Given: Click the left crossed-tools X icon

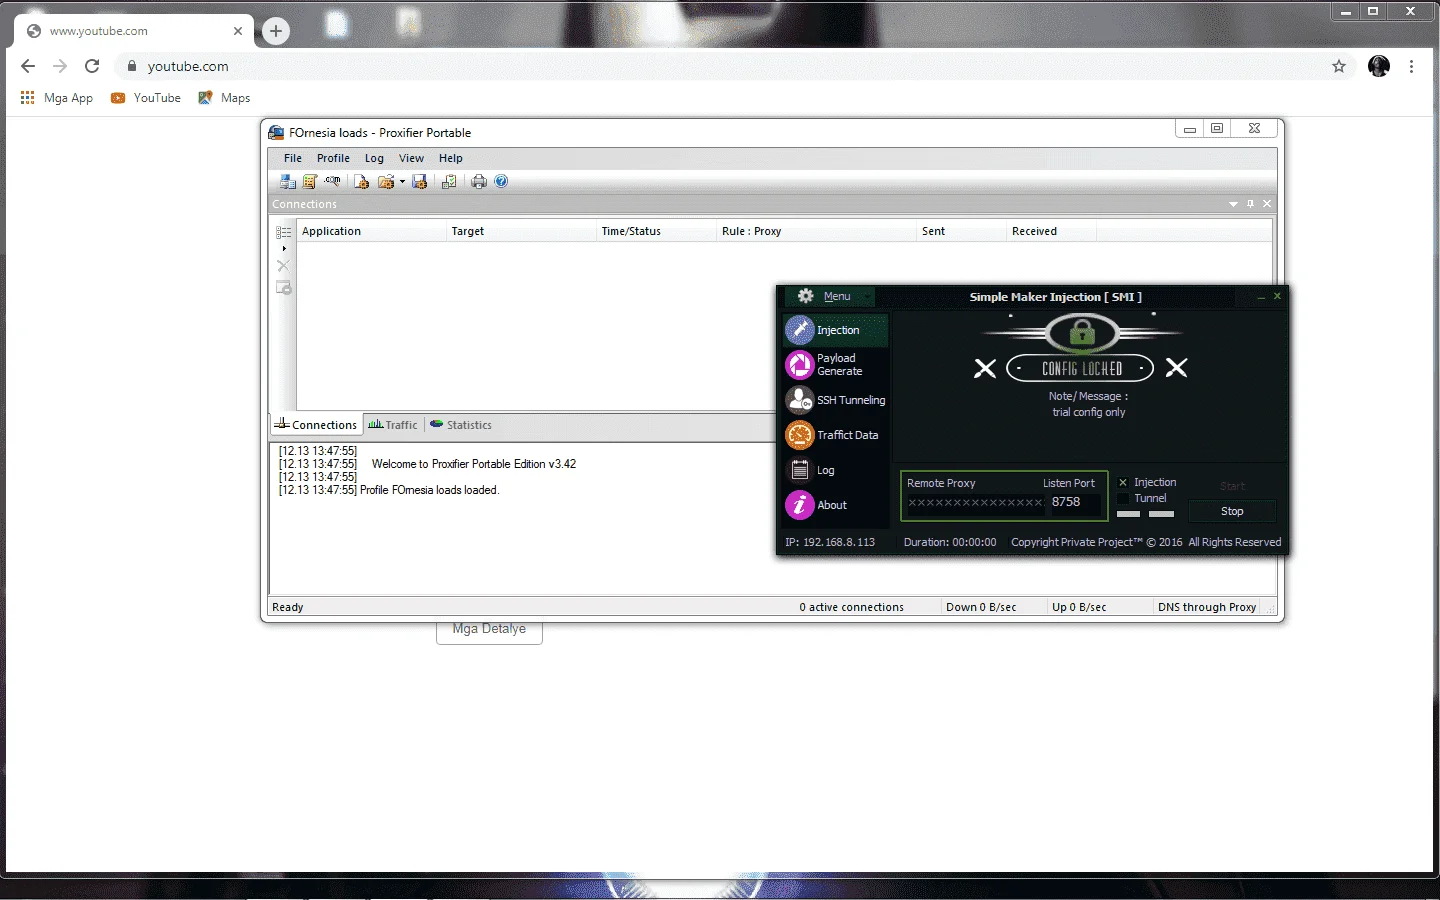Looking at the screenshot, I should [985, 368].
